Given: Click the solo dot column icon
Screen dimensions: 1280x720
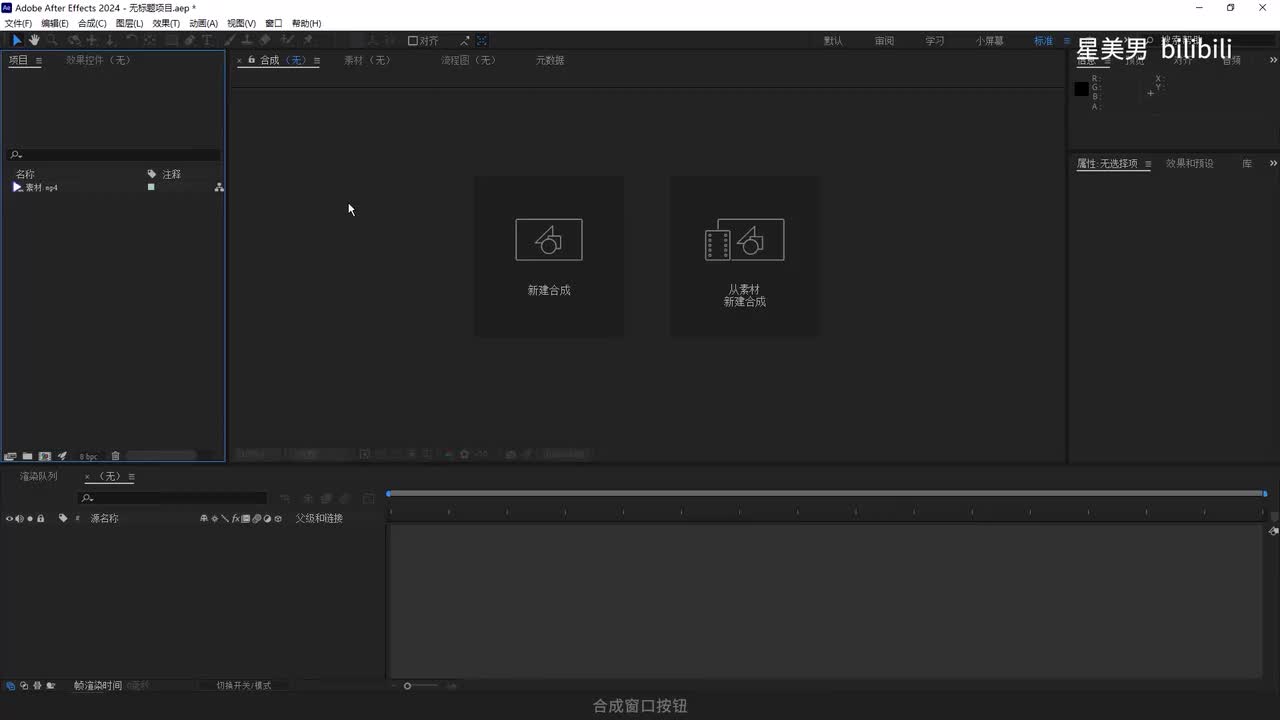Looking at the screenshot, I should [x=30, y=518].
